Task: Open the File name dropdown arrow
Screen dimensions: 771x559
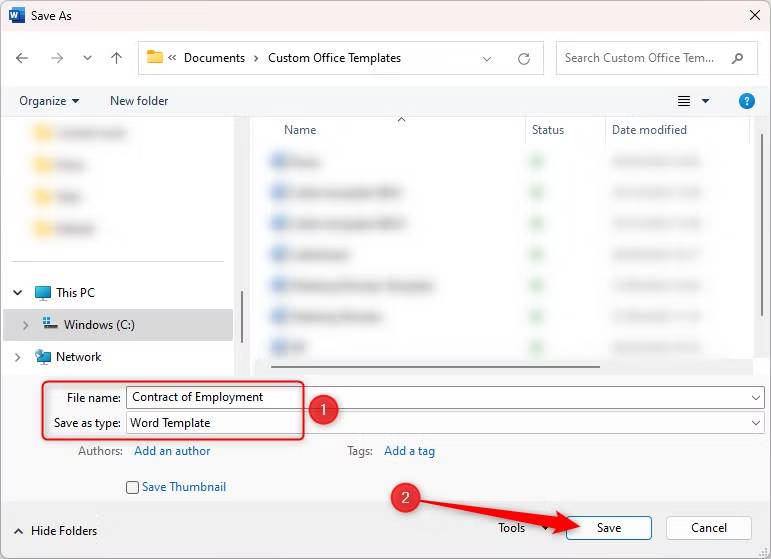Action: click(756, 397)
